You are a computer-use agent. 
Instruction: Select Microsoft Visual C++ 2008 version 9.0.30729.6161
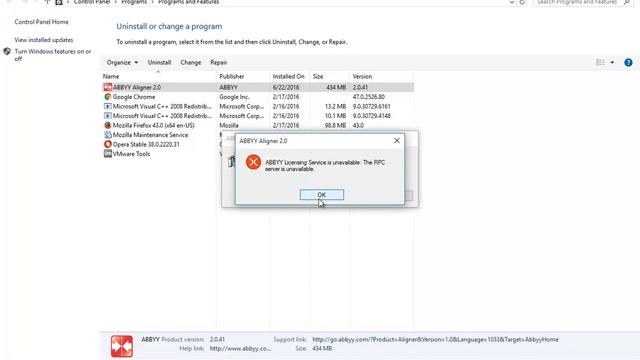[258, 106]
